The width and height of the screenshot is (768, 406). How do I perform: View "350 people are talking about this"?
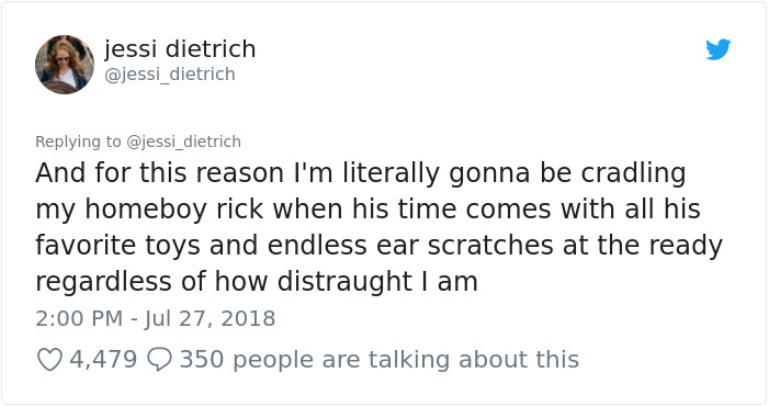pyautogui.click(x=379, y=359)
